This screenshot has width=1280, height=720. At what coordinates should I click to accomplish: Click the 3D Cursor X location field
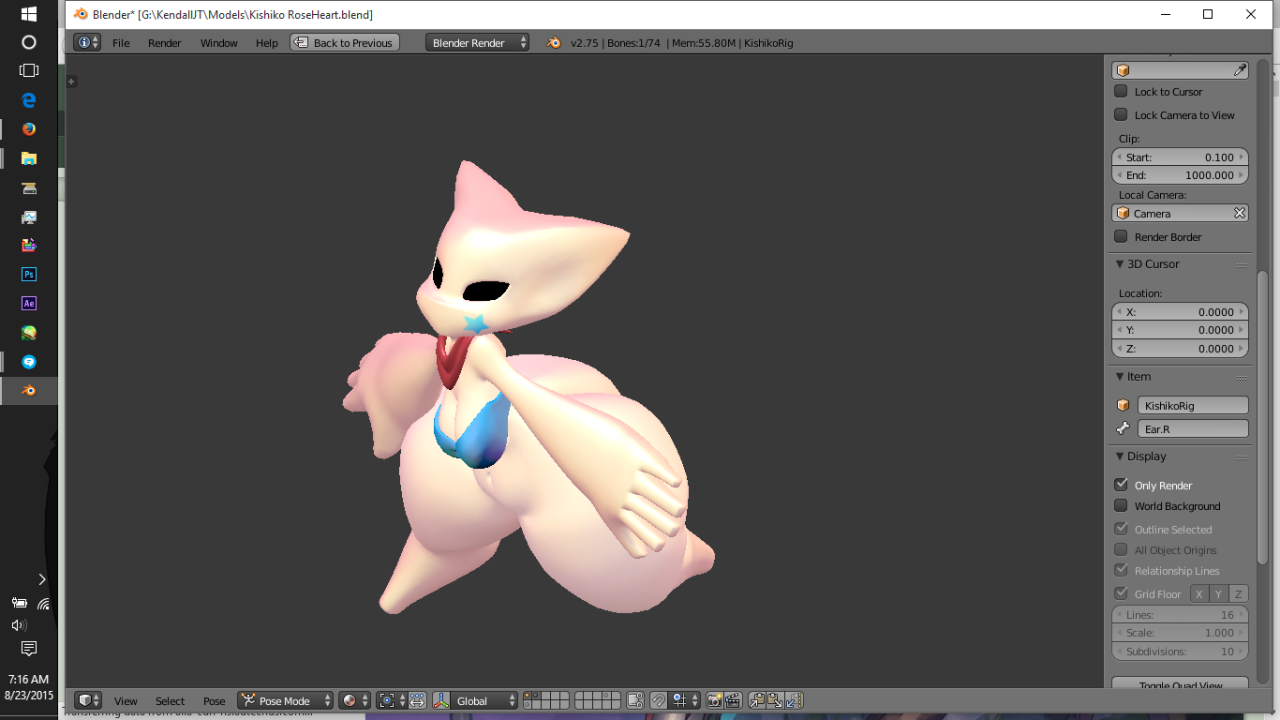pos(1180,312)
